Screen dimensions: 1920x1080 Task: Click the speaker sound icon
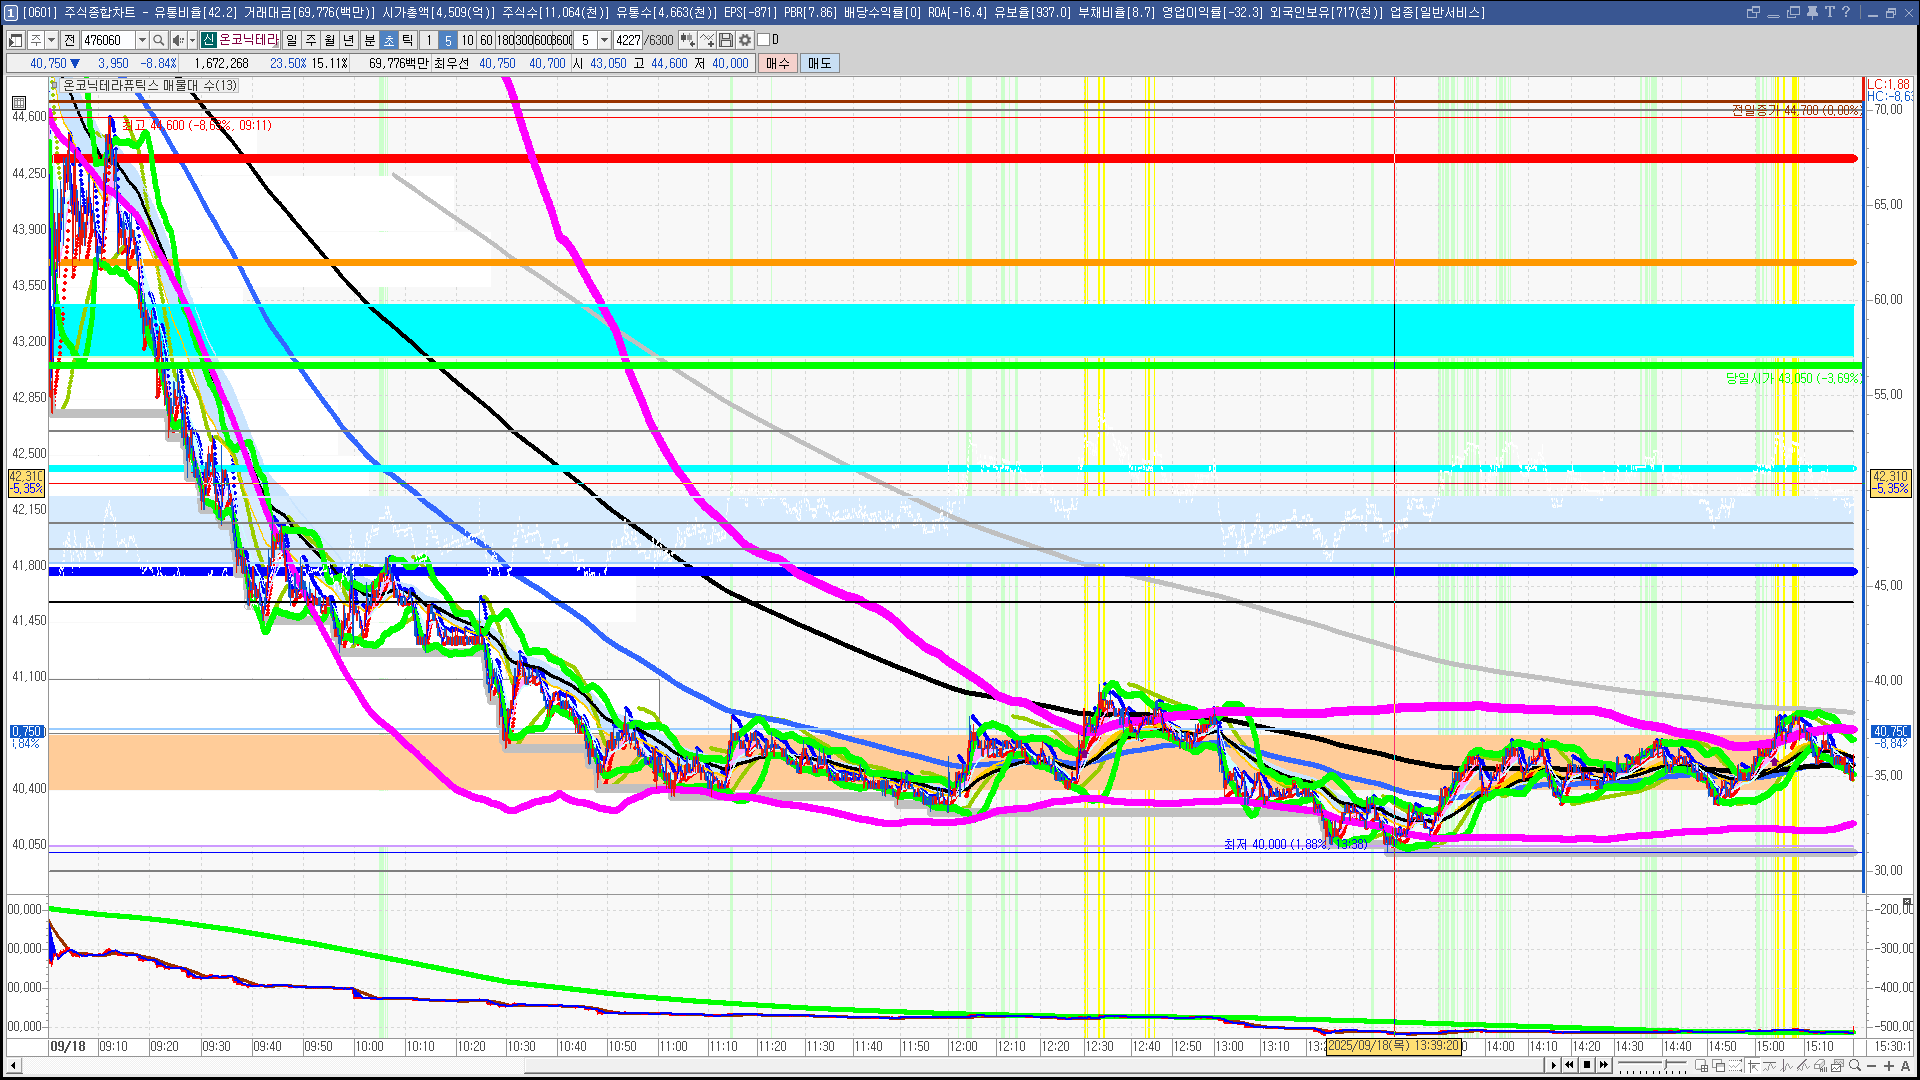tap(177, 40)
